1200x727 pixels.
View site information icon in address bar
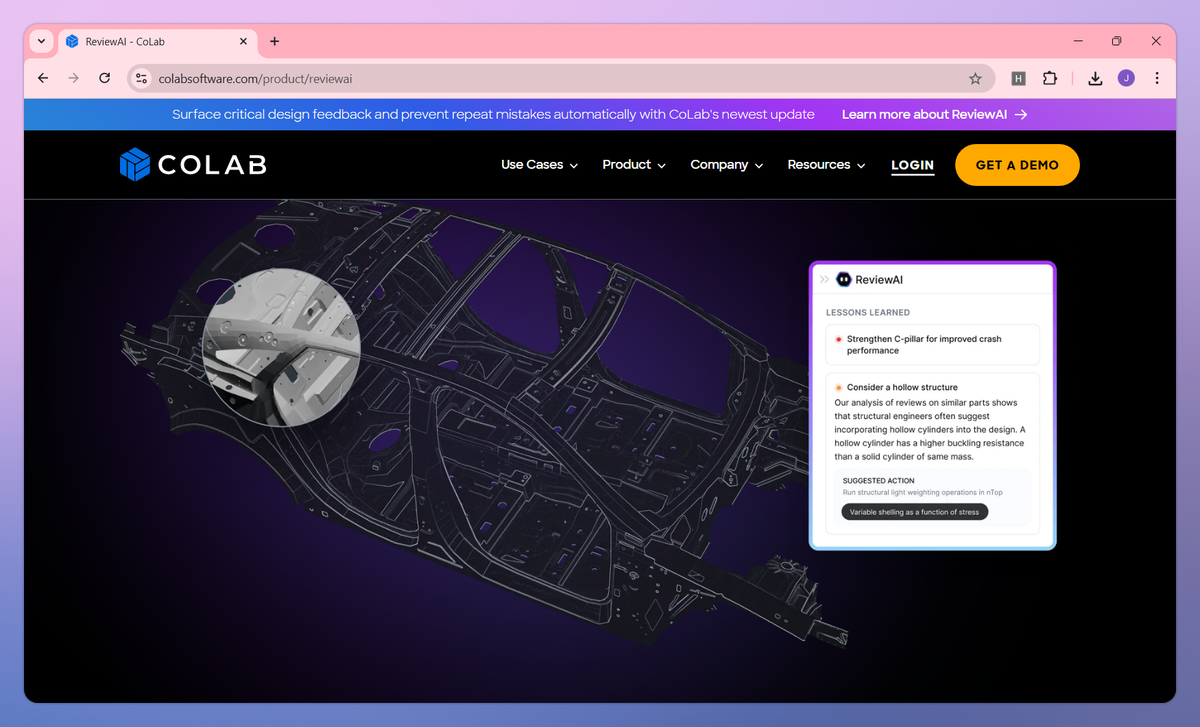coord(141,78)
